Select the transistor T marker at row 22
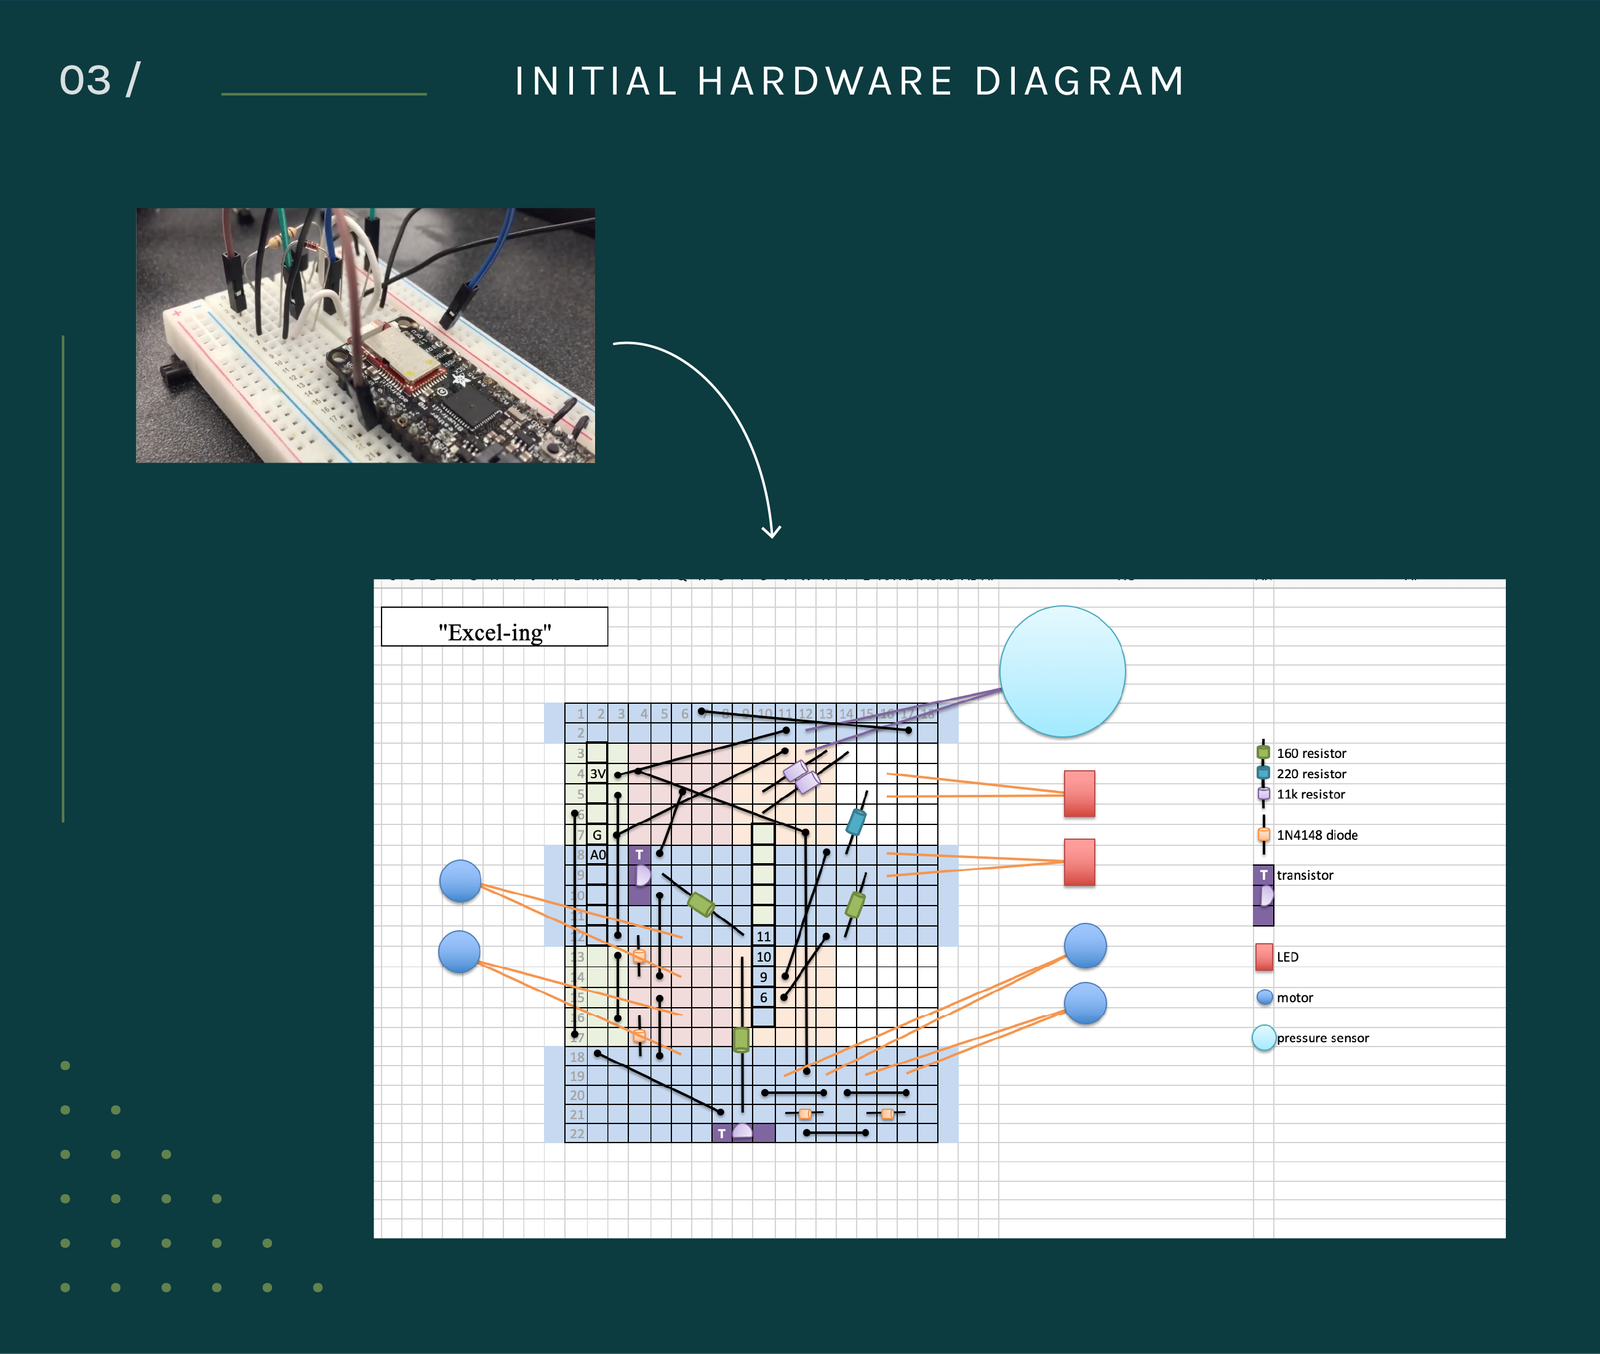 tap(722, 1133)
